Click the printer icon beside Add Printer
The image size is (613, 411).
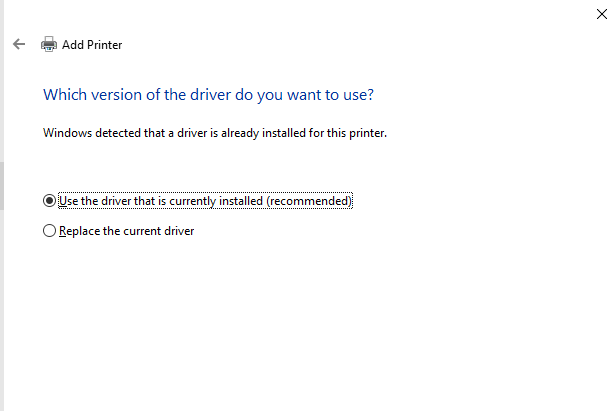point(49,44)
